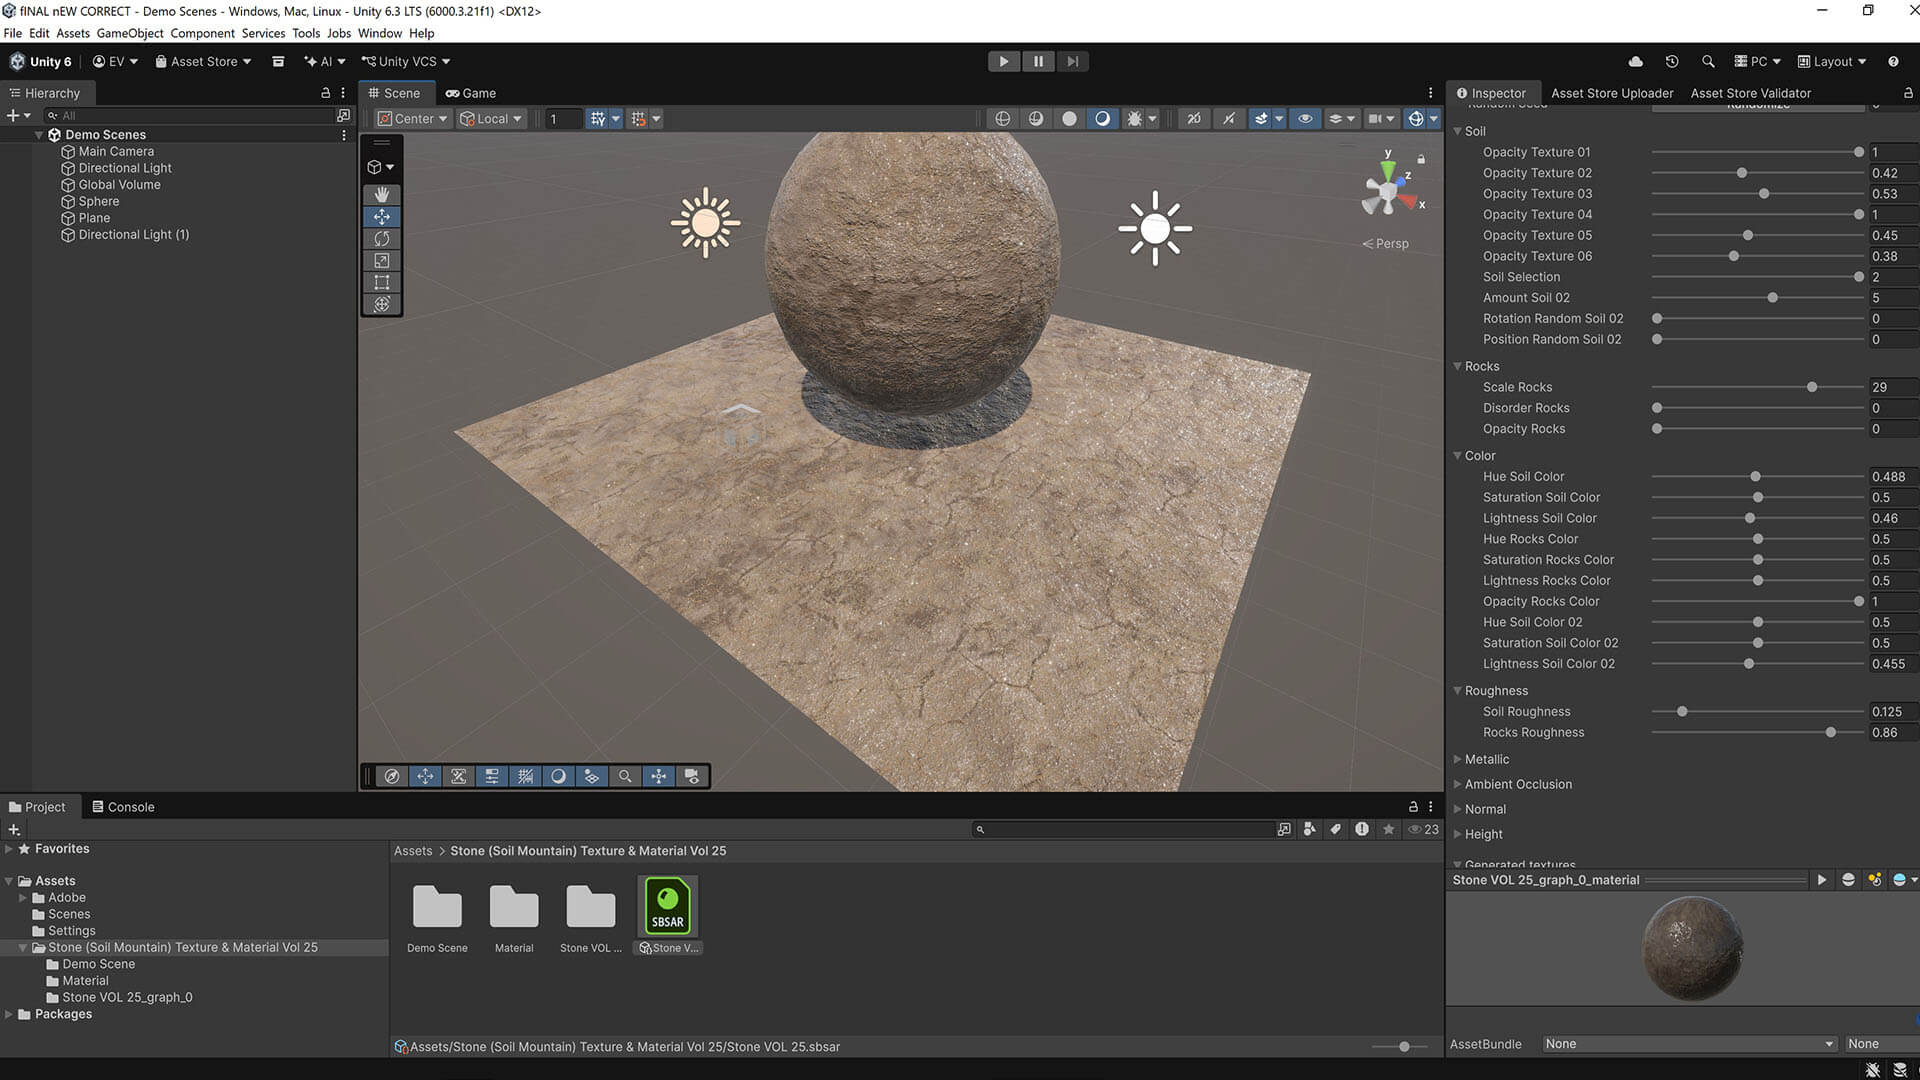Click the Pause button

(1038, 61)
